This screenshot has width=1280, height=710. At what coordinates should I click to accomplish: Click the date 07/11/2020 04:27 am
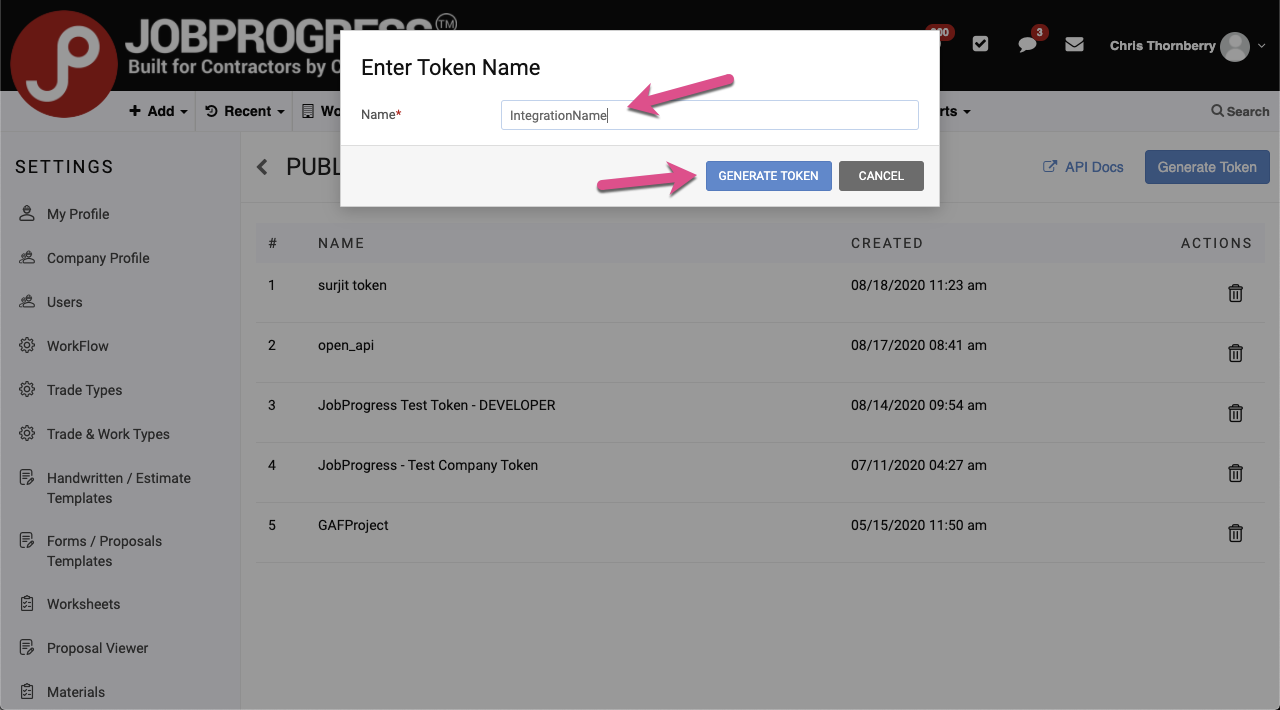coord(919,465)
